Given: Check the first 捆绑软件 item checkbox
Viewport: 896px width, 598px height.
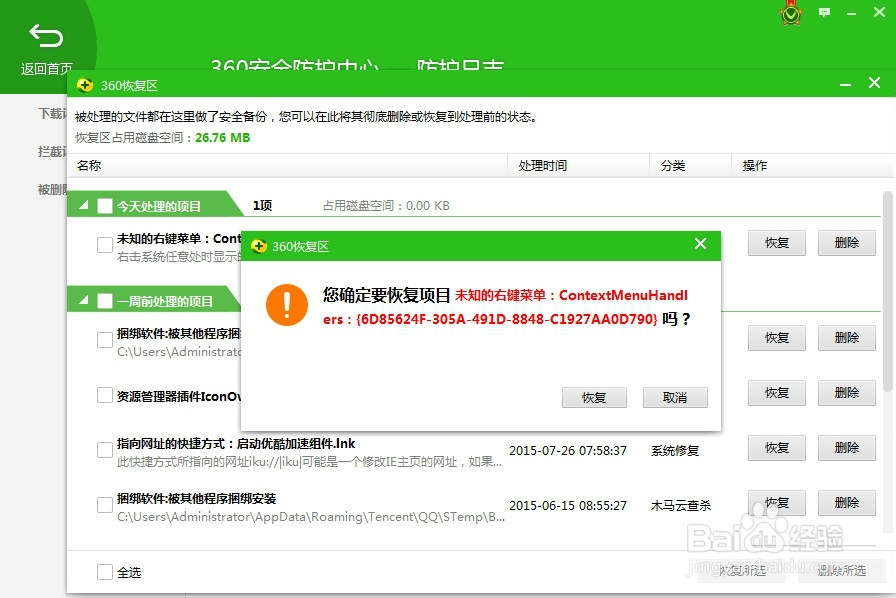Looking at the screenshot, I should tap(105, 340).
